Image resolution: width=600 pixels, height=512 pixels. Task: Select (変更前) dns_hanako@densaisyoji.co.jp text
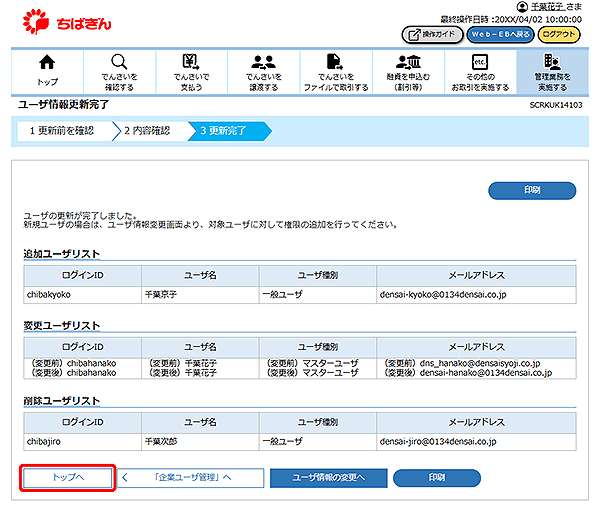[x=462, y=363]
